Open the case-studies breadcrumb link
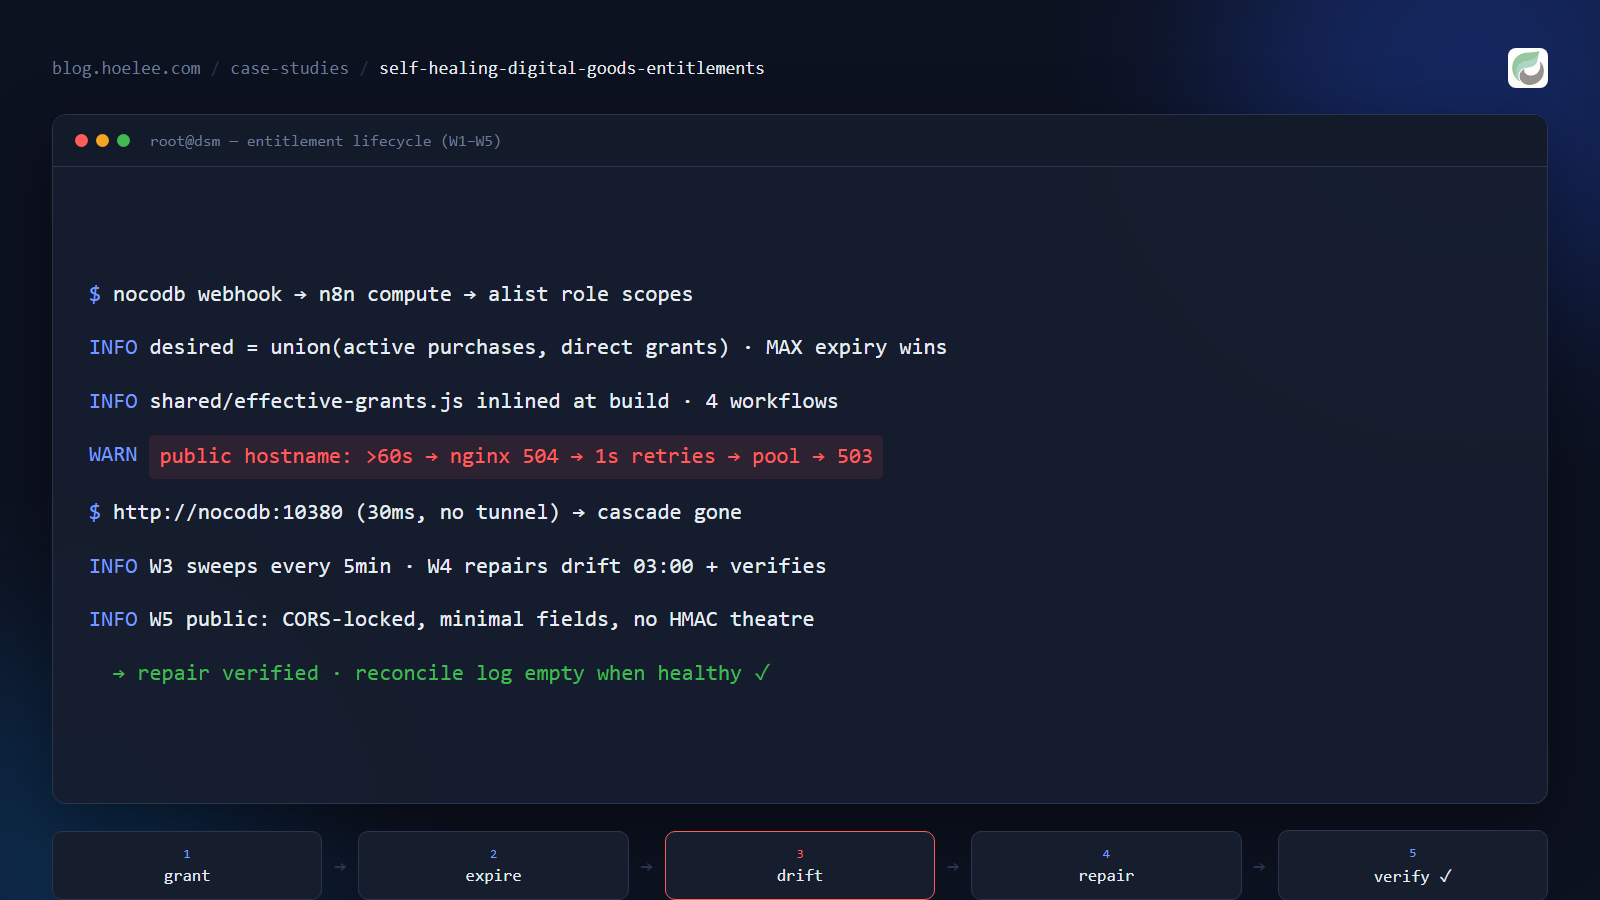This screenshot has height=900, width=1600. (x=289, y=68)
